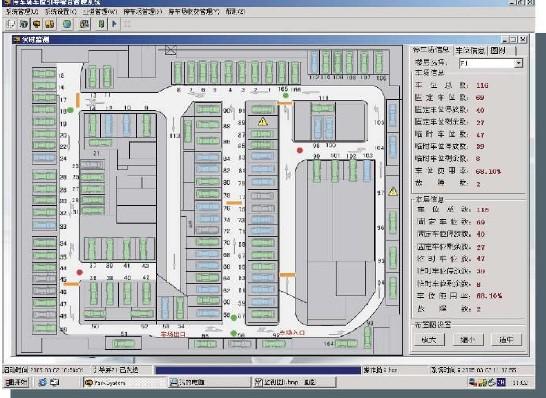Switch to 我的电脑 taskbar button

tap(209, 383)
